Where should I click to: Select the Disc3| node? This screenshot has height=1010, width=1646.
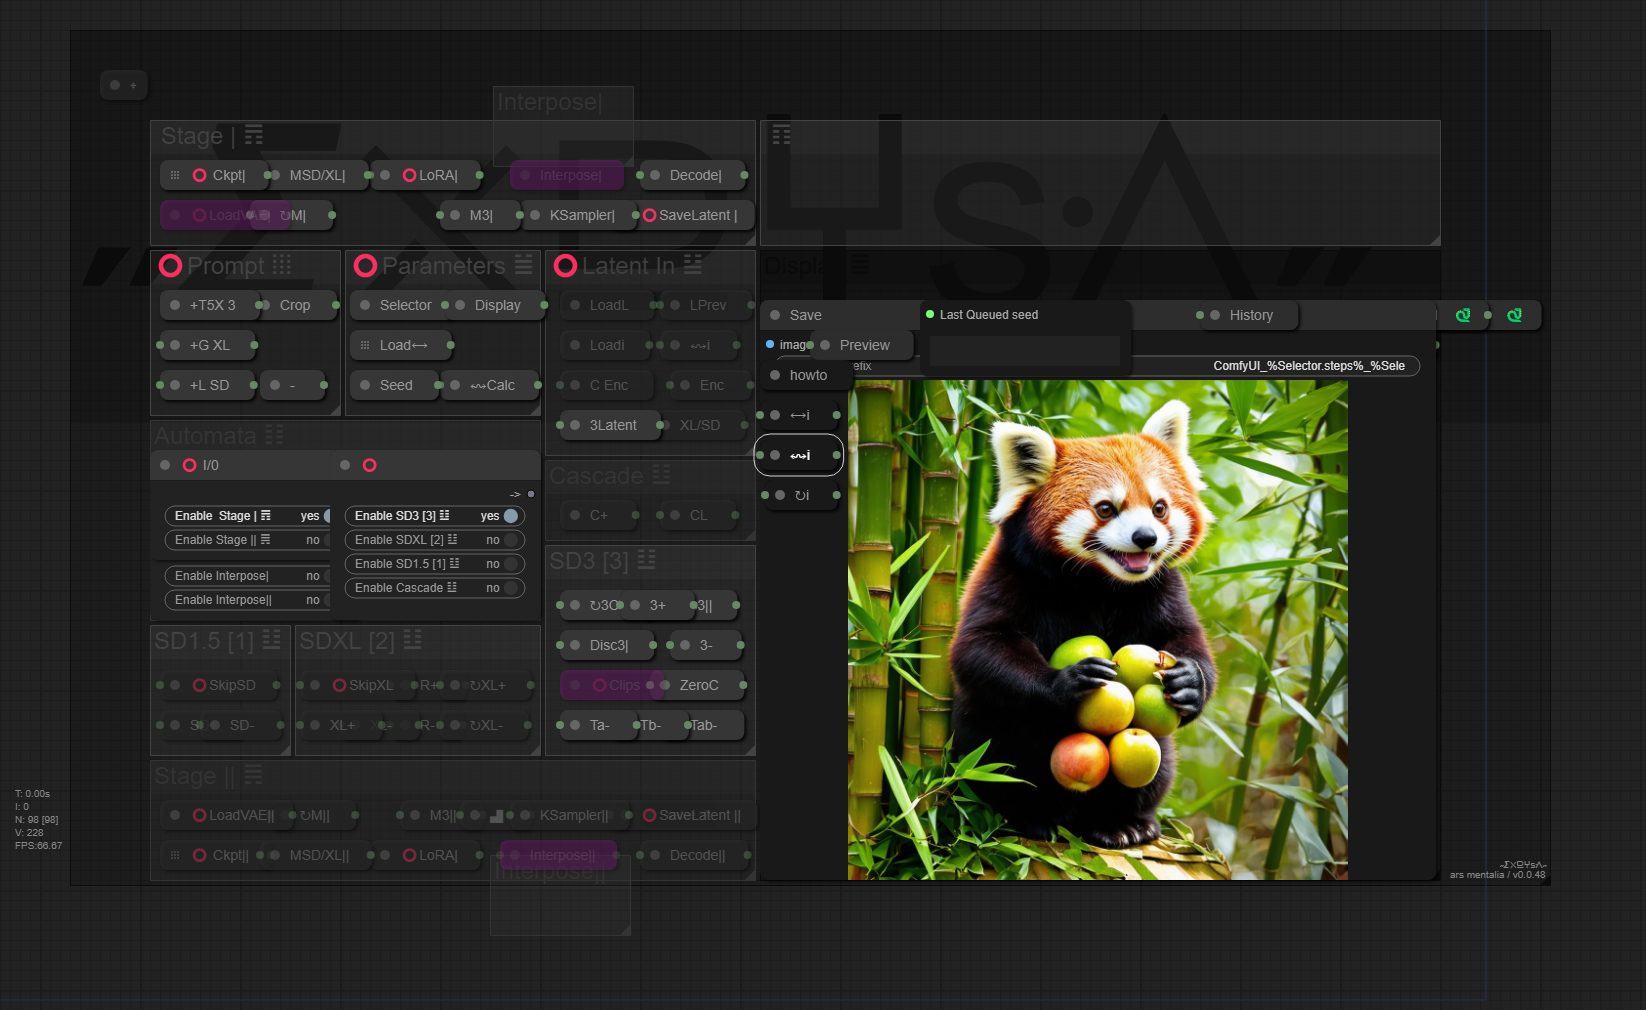[609, 645]
